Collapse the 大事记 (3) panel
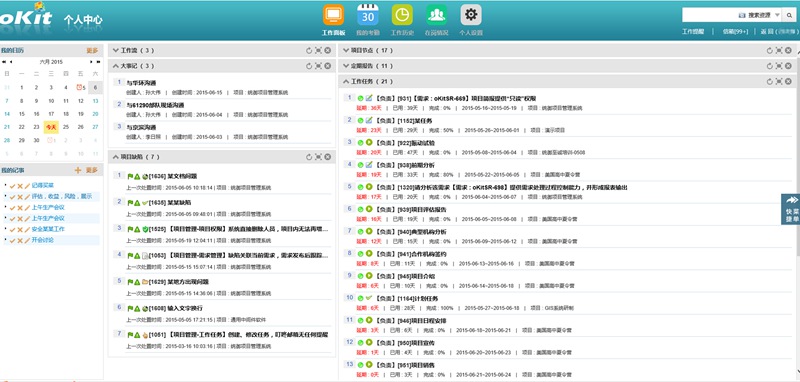 115,66
